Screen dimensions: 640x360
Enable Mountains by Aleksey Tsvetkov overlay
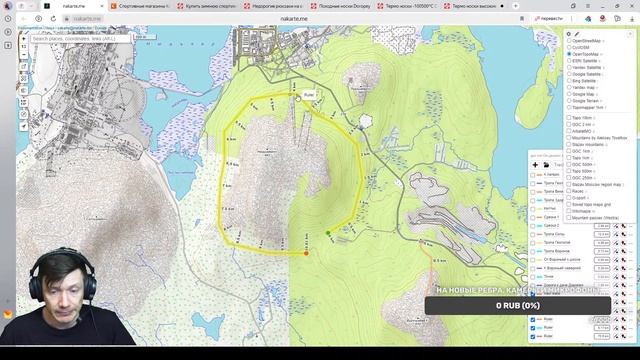tap(569, 138)
